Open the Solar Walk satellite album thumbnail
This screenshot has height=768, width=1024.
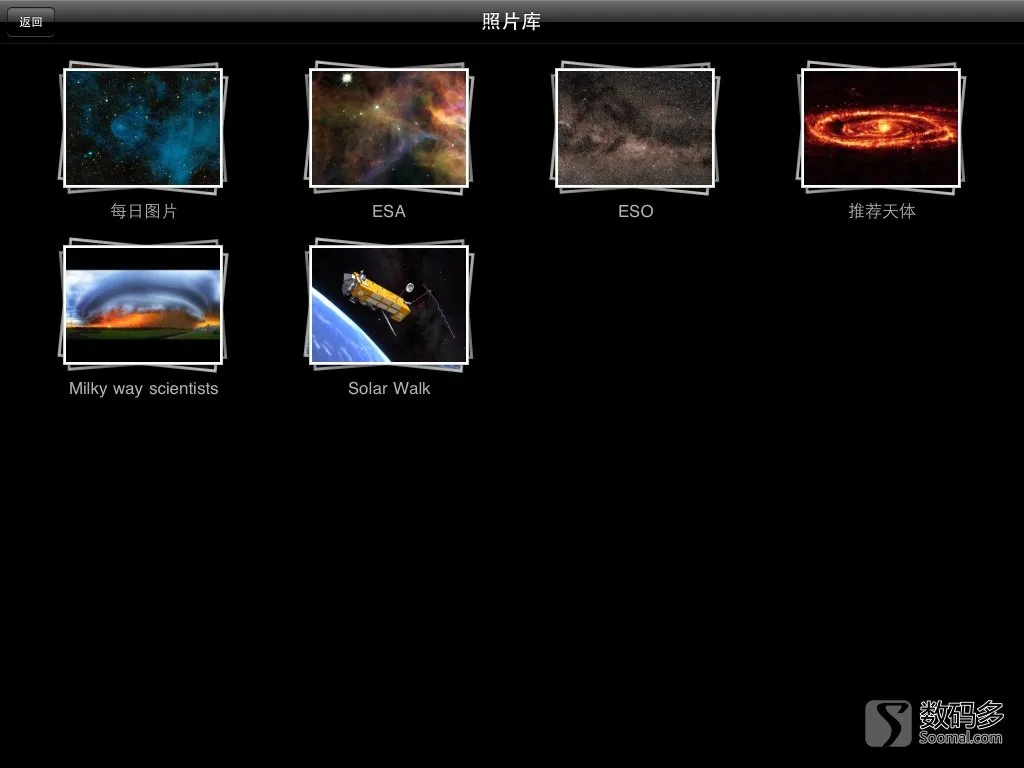(x=389, y=305)
